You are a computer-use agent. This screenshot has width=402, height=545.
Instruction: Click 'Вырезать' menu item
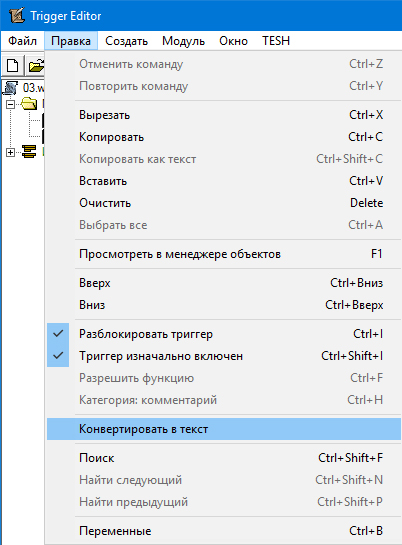pos(224,115)
